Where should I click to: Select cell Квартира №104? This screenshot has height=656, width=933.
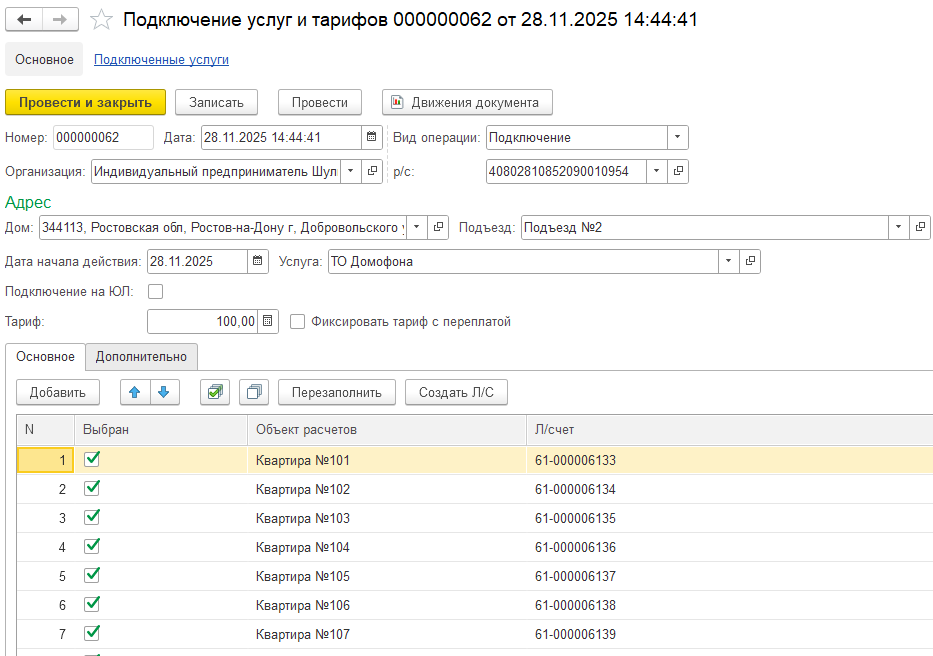[x=387, y=547]
